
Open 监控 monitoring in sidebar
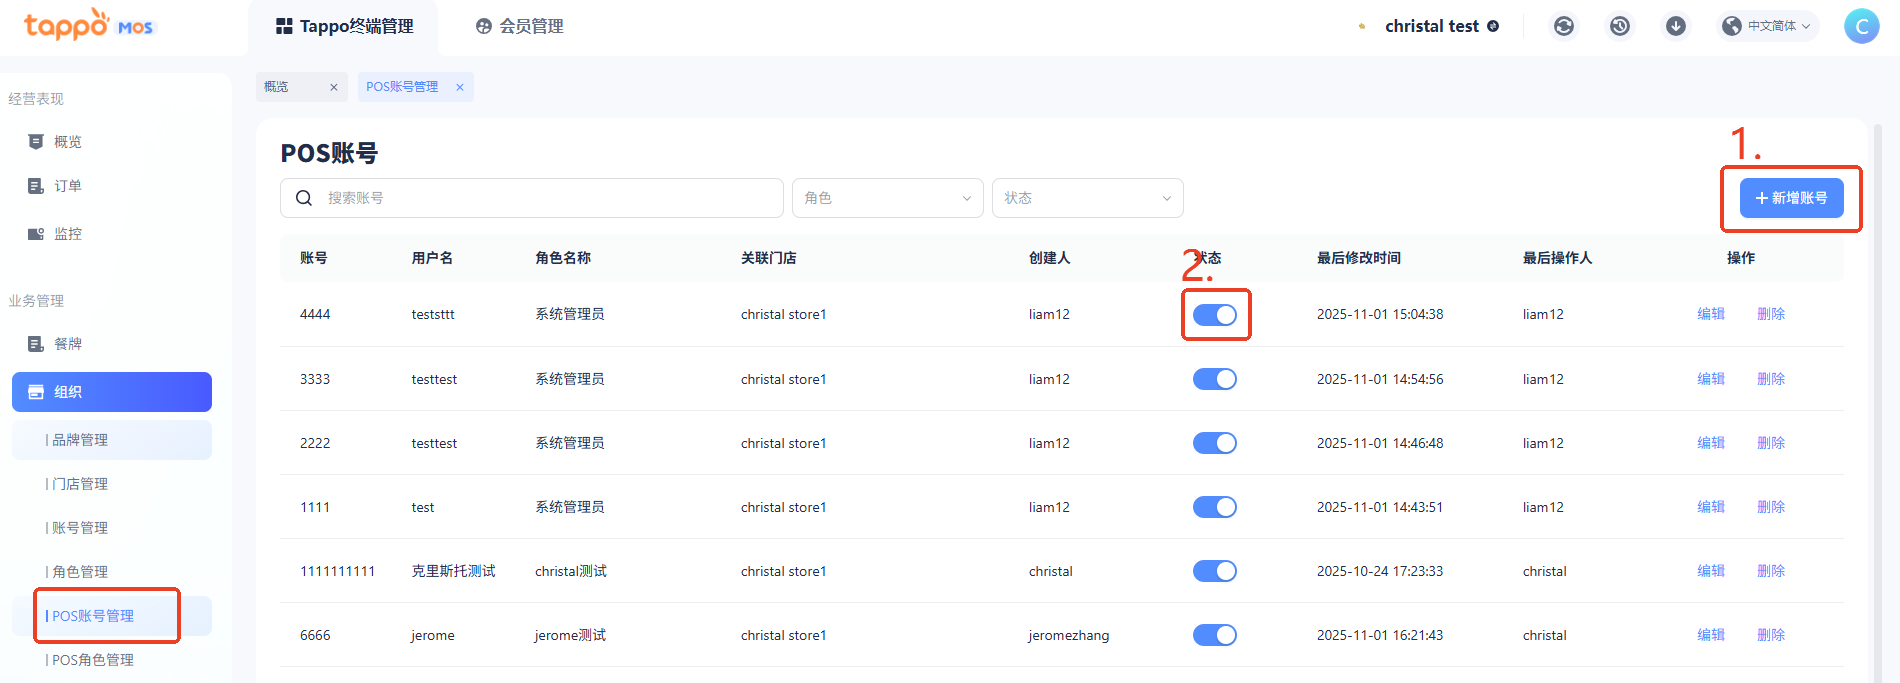coord(67,234)
